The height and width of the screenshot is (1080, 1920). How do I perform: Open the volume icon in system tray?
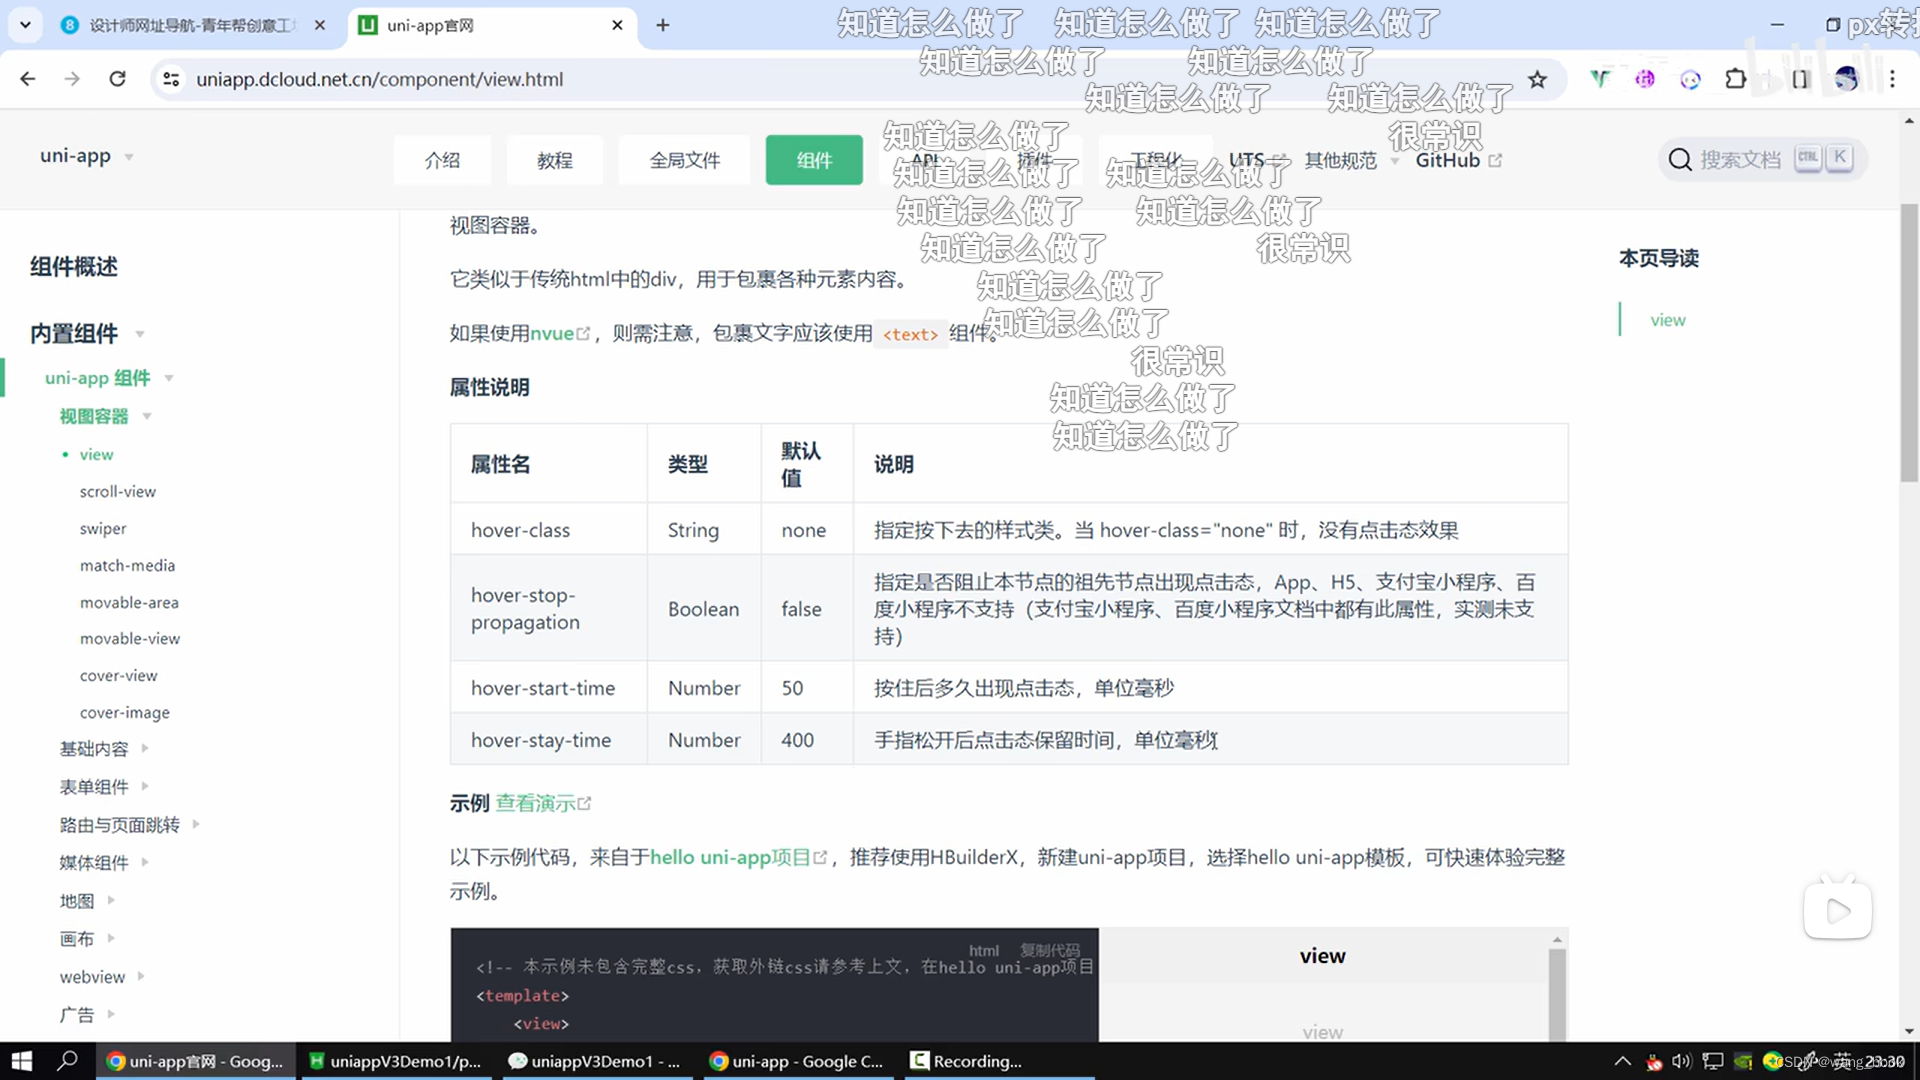click(x=1681, y=1061)
